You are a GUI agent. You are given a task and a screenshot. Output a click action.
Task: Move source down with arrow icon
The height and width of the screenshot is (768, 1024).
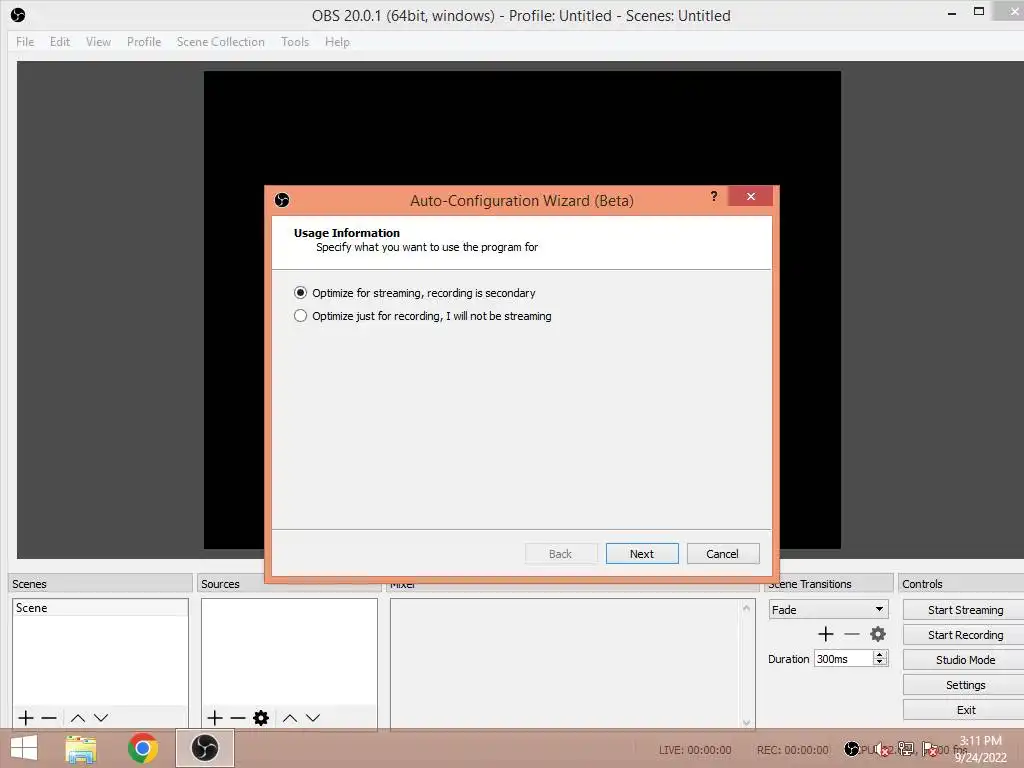[313, 718]
